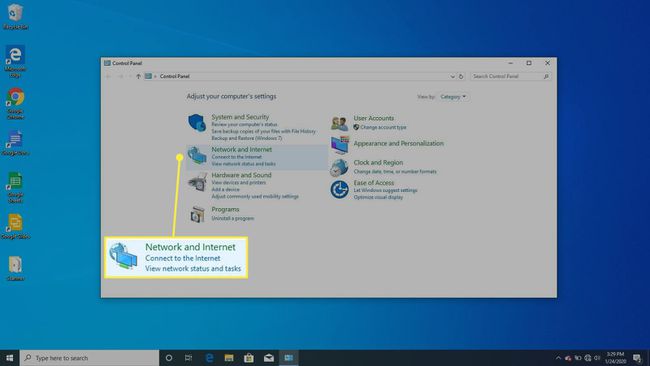
Task: Open the notification Action Center icon
Action: tap(637, 358)
